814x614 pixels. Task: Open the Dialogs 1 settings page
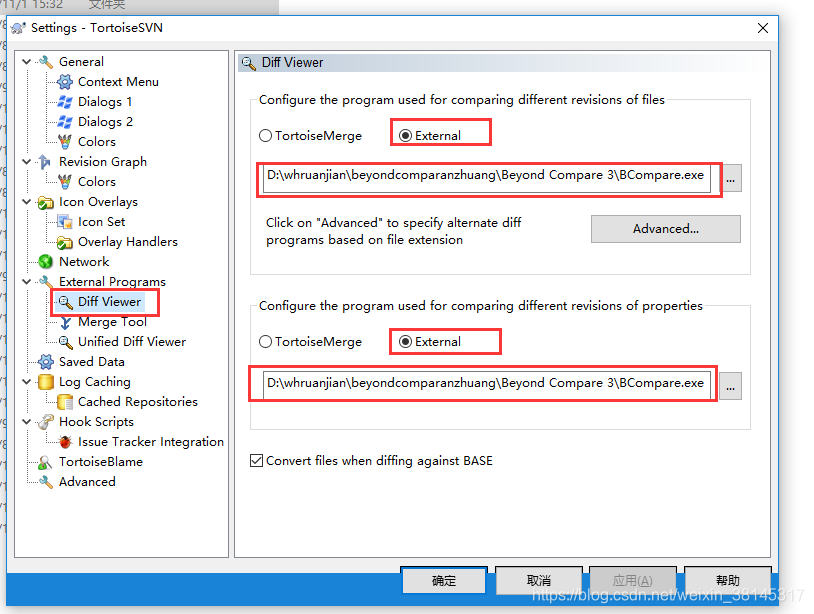coord(105,102)
